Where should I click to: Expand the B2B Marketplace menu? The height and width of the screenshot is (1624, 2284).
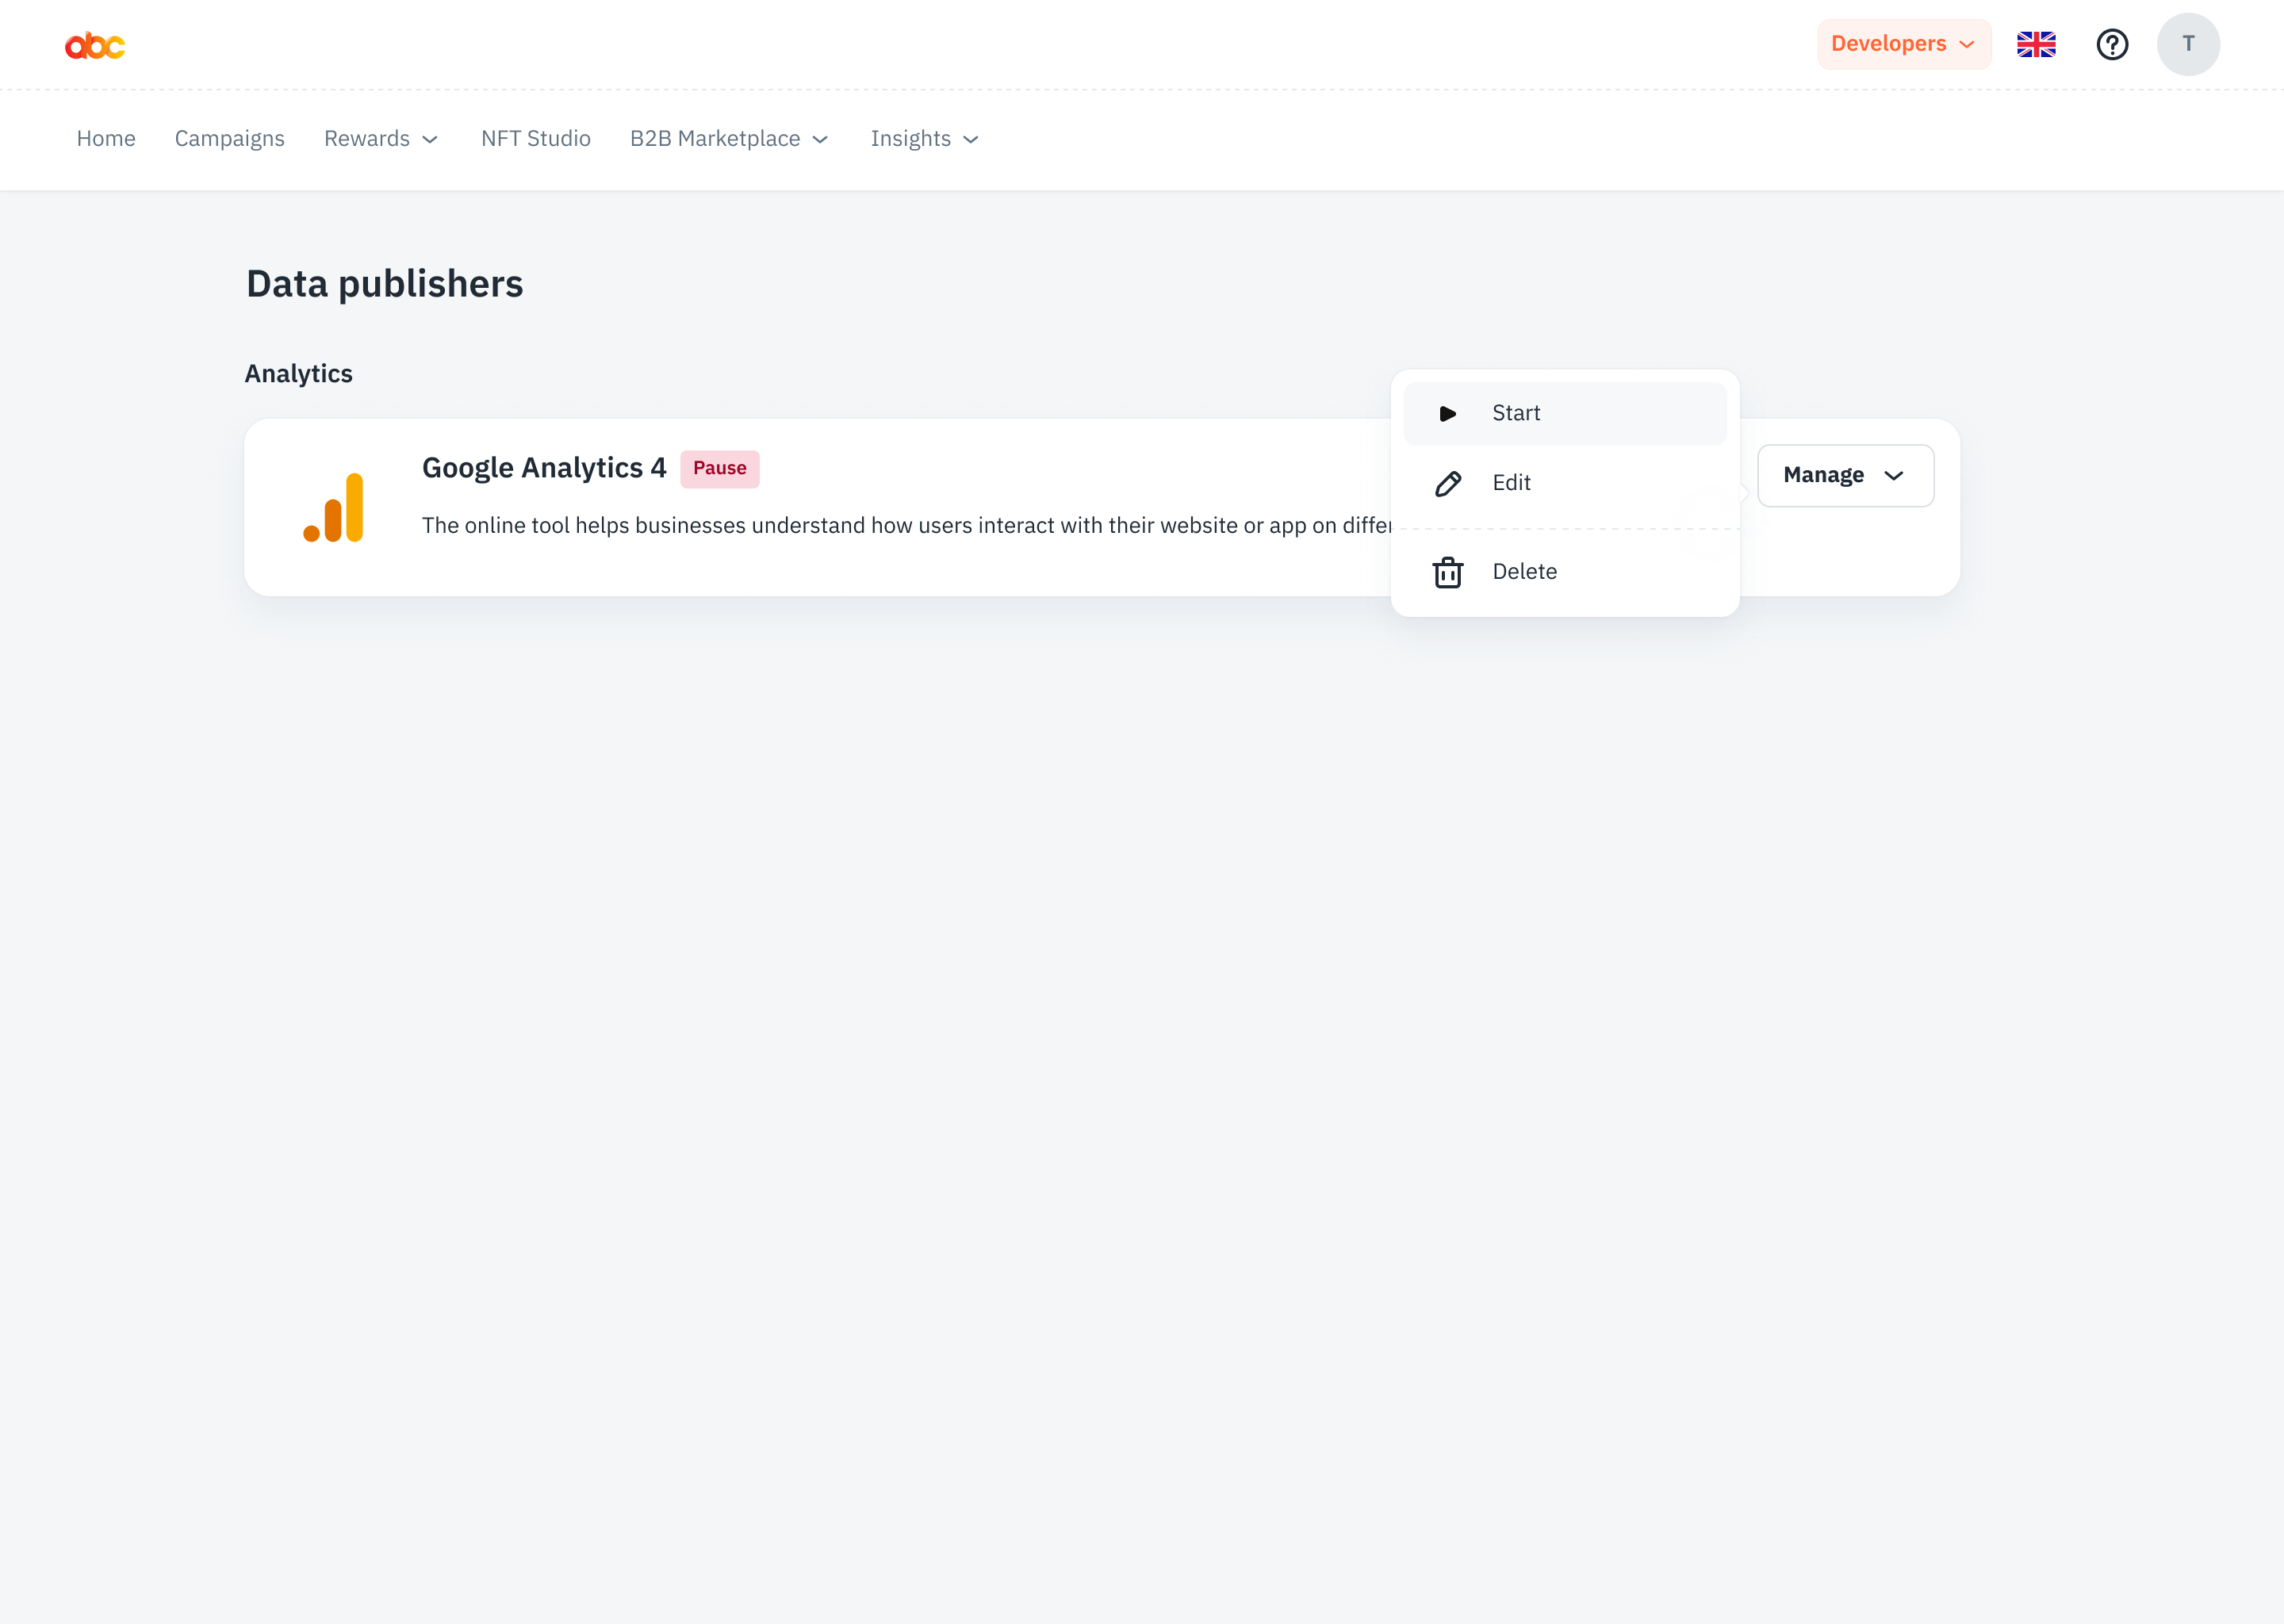coord(729,139)
